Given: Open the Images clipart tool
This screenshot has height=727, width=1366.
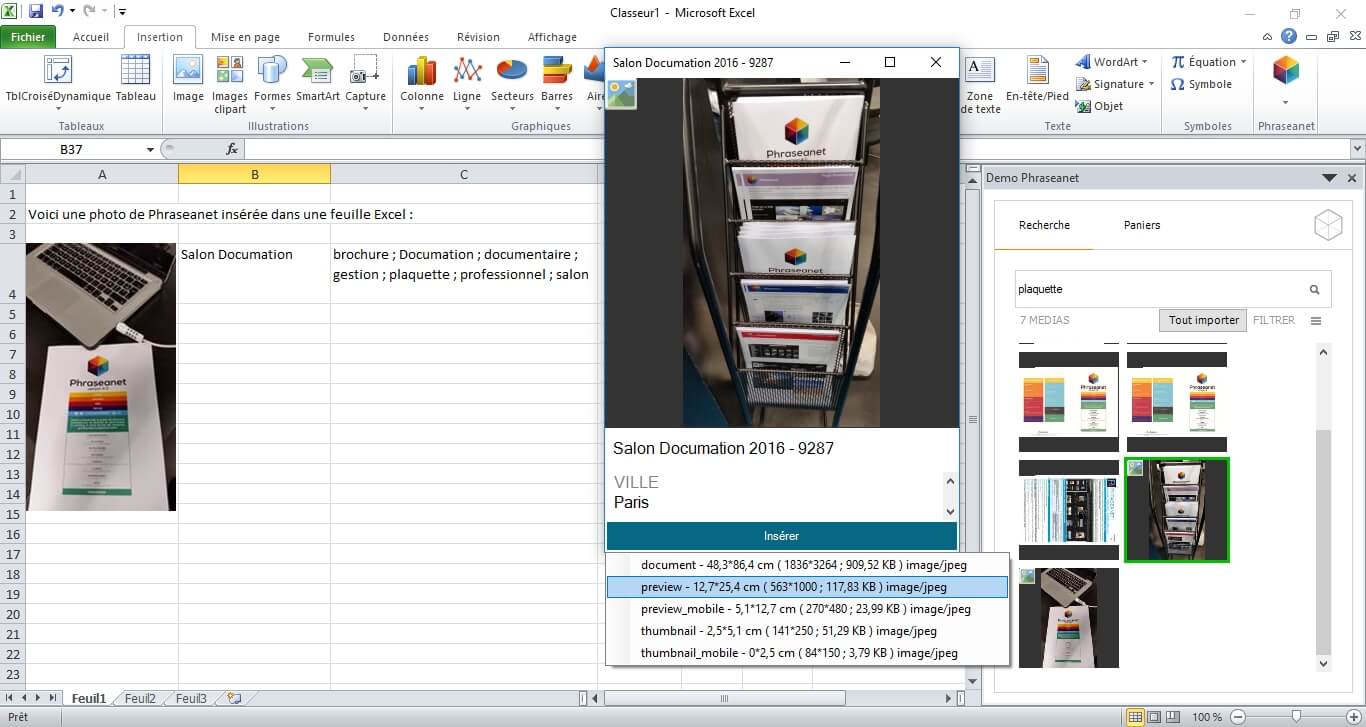Looking at the screenshot, I should coord(230,84).
